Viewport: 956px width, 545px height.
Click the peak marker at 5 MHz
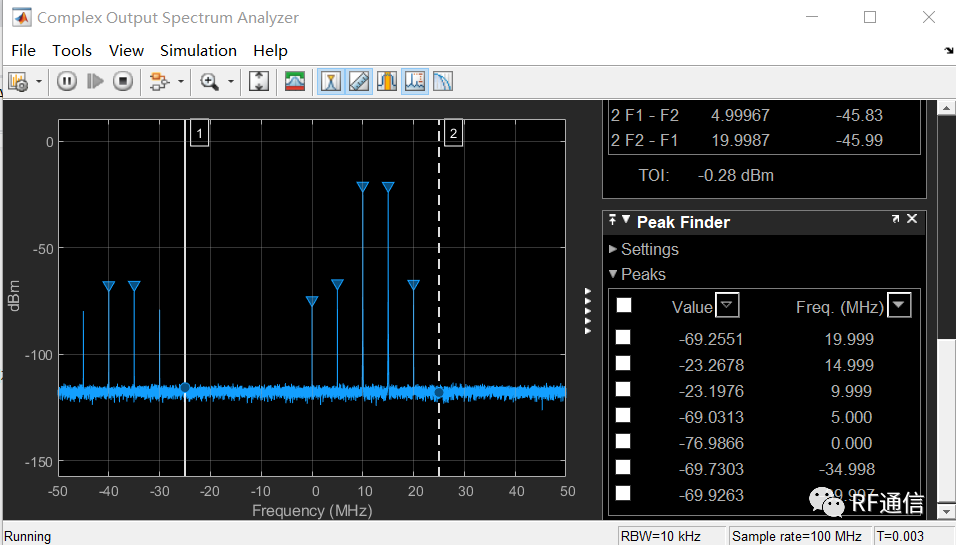(x=337, y=284)
